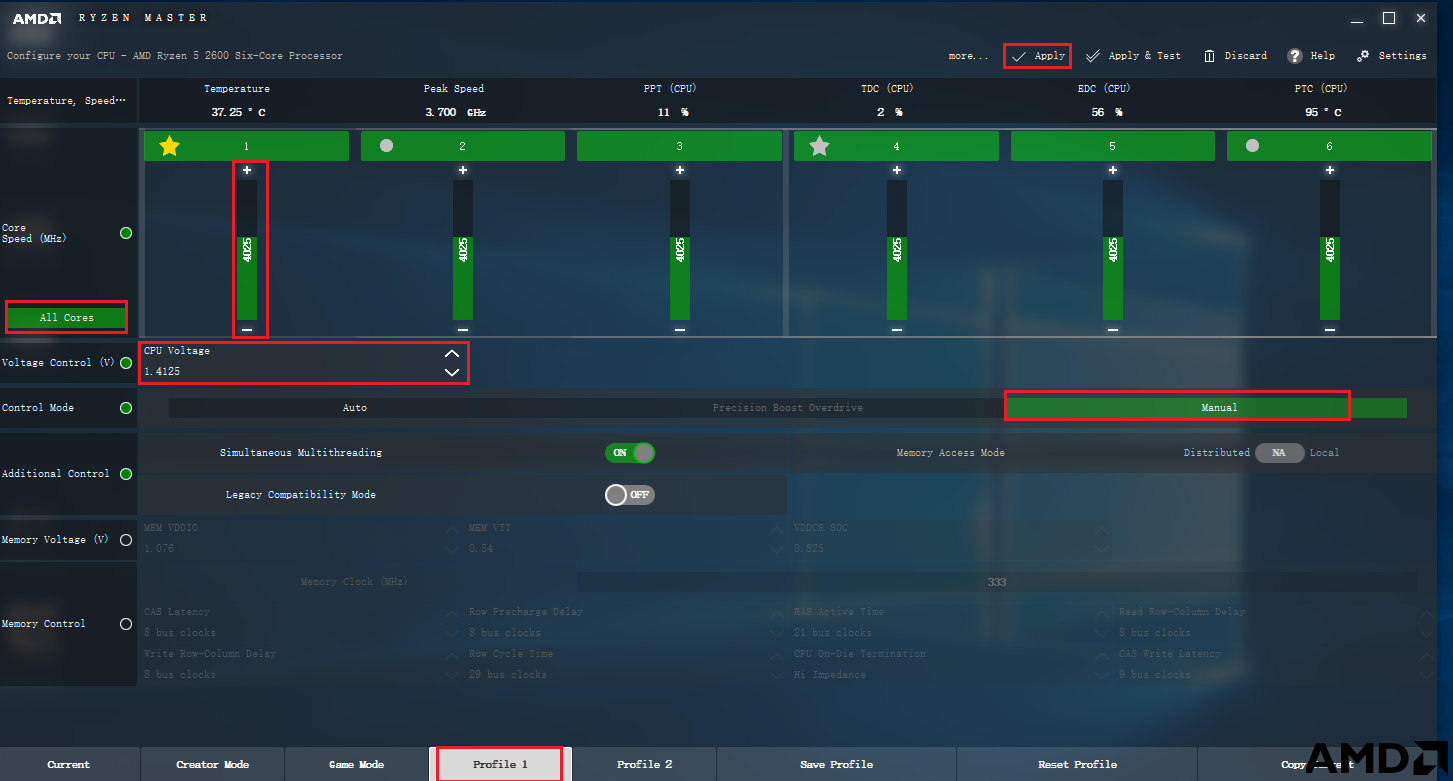The image size is (1453, 781).
Task: Select Profile 1 tab
Action: click(500, 764)
